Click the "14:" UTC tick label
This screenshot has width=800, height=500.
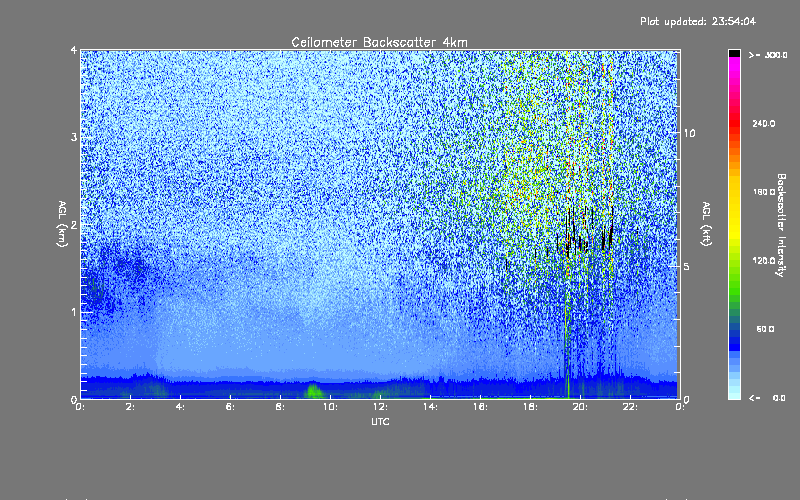click(430, 407)
